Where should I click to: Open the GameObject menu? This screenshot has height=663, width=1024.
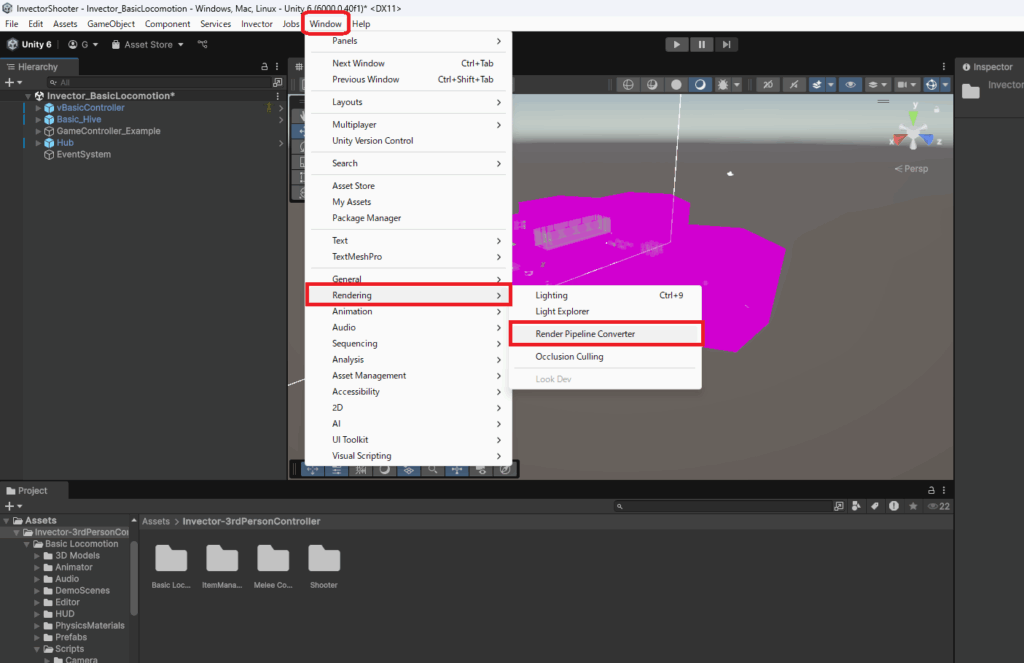[111, 24]
